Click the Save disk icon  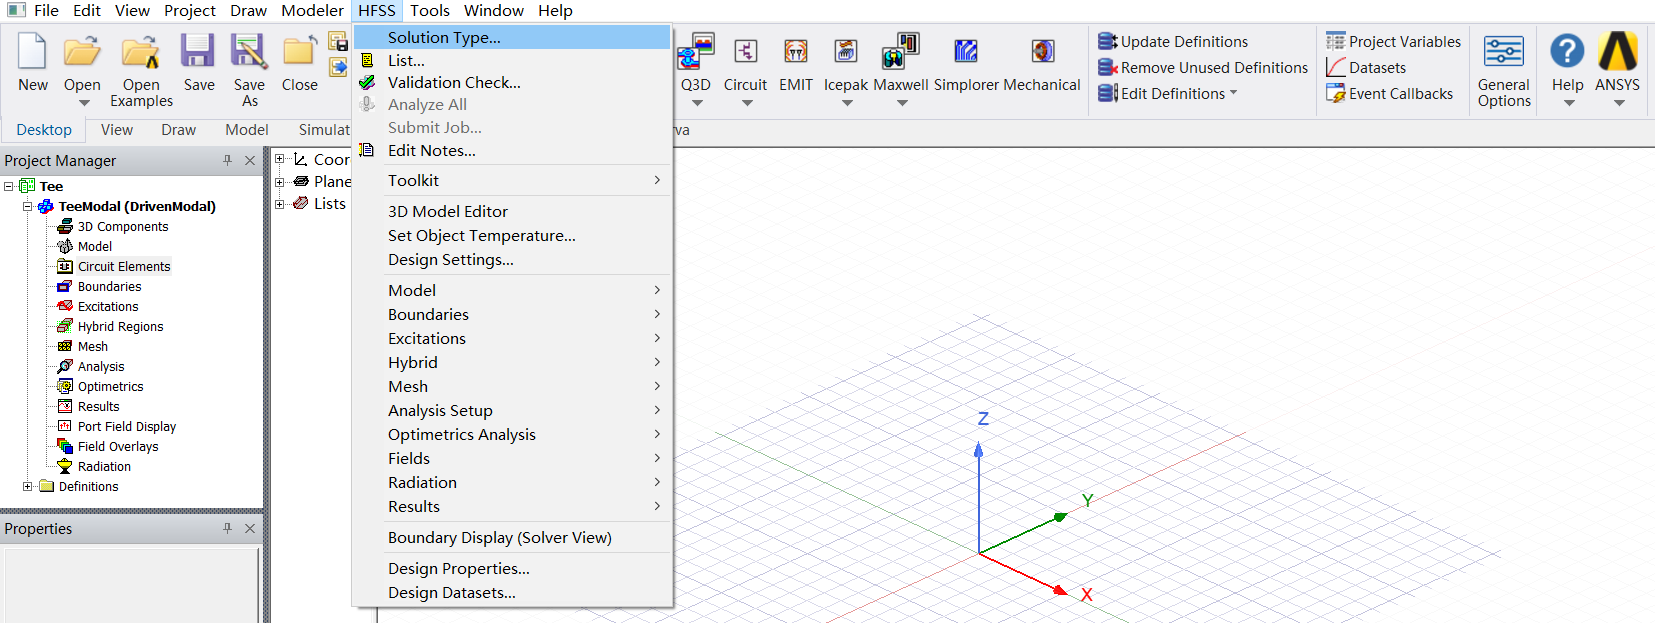click(198, 52)
